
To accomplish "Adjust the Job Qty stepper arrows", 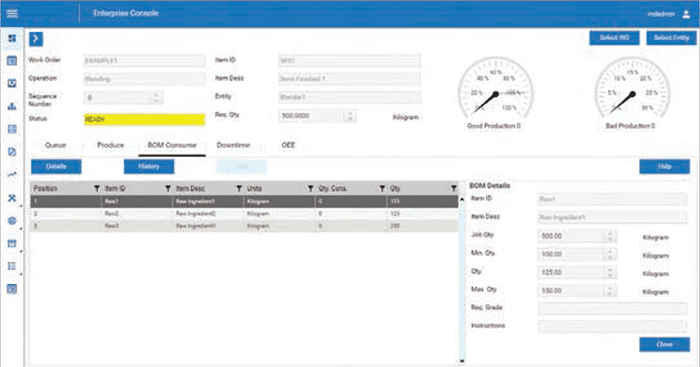I will click(610, 236).
